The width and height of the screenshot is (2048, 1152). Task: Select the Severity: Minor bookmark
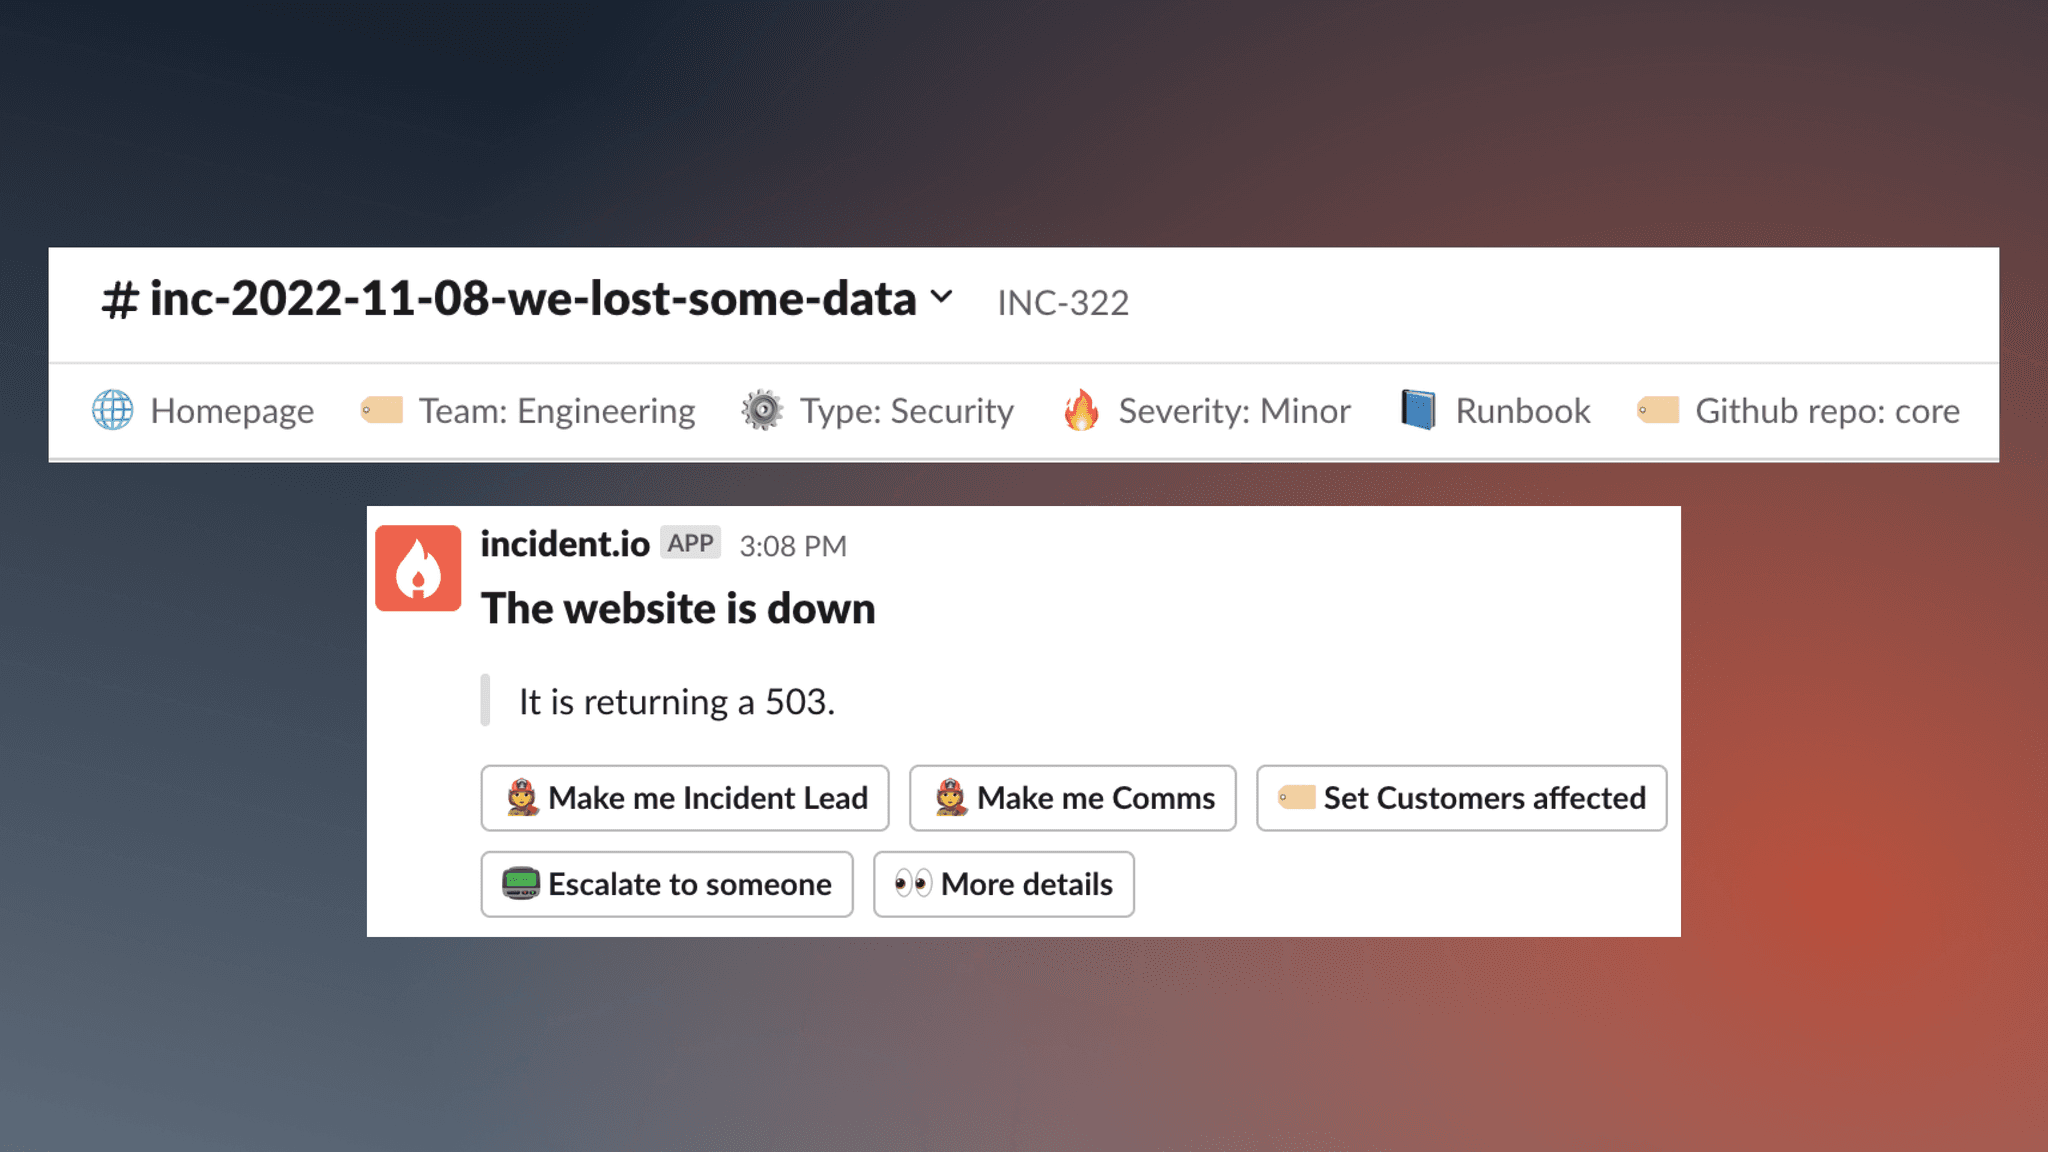tap(1206, 410)
